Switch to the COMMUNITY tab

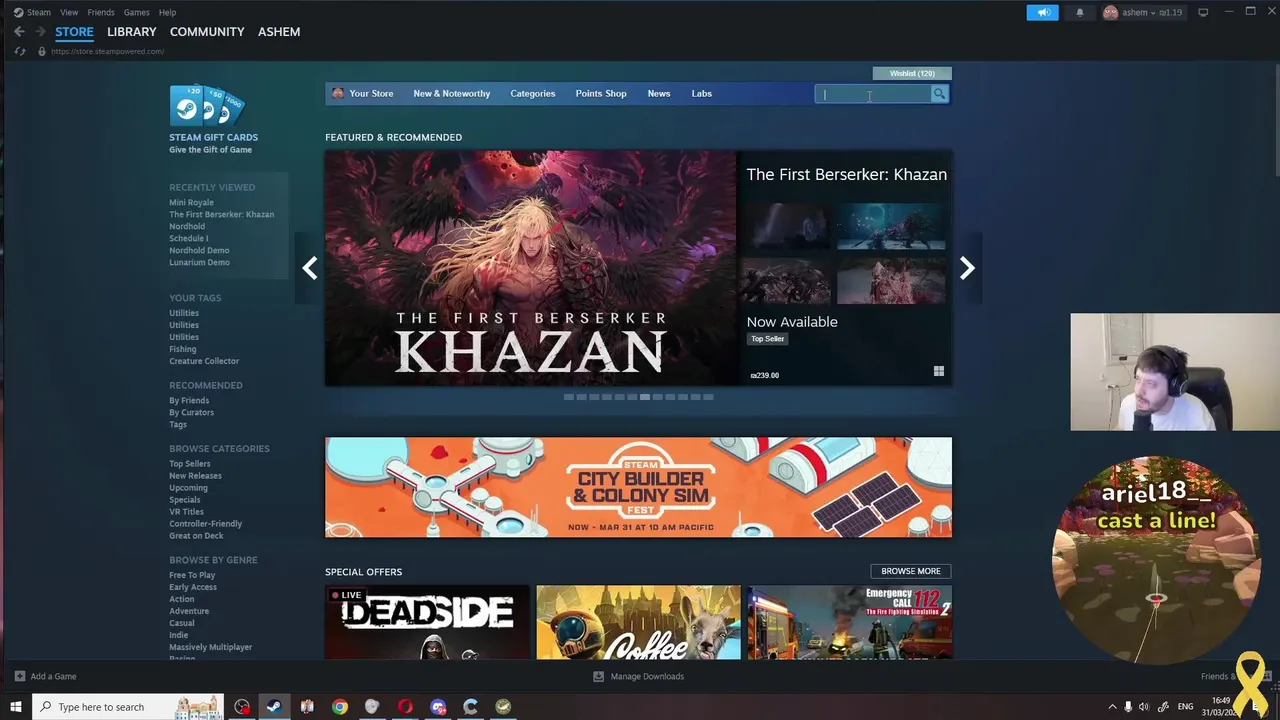[207, 32]
